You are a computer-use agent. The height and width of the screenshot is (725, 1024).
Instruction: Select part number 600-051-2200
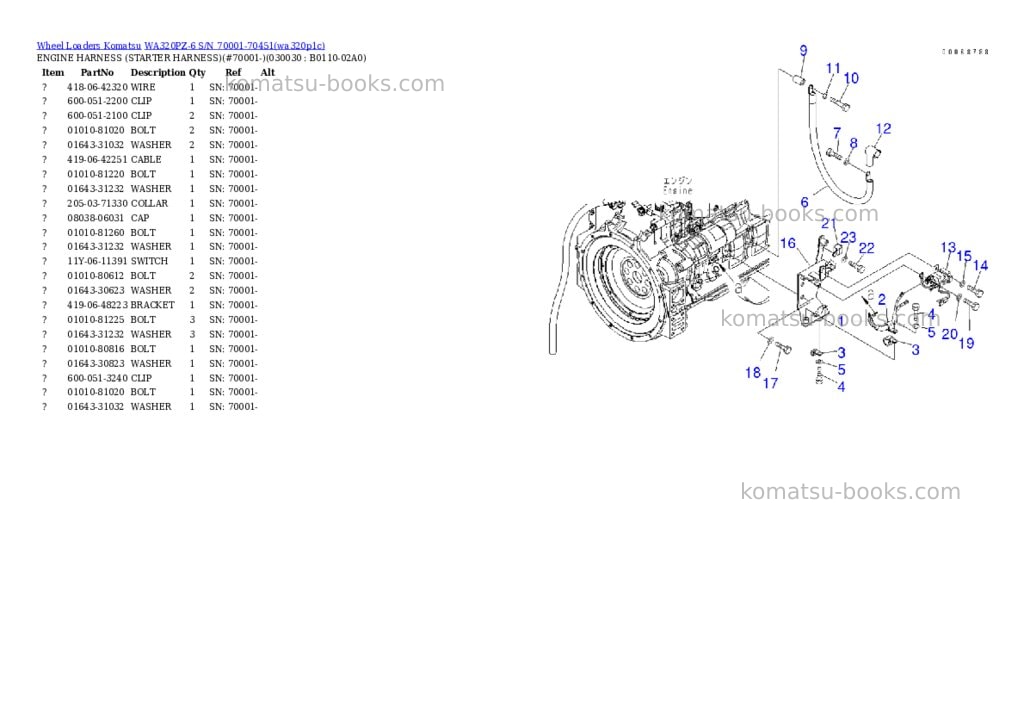click(x=97, y=101)
